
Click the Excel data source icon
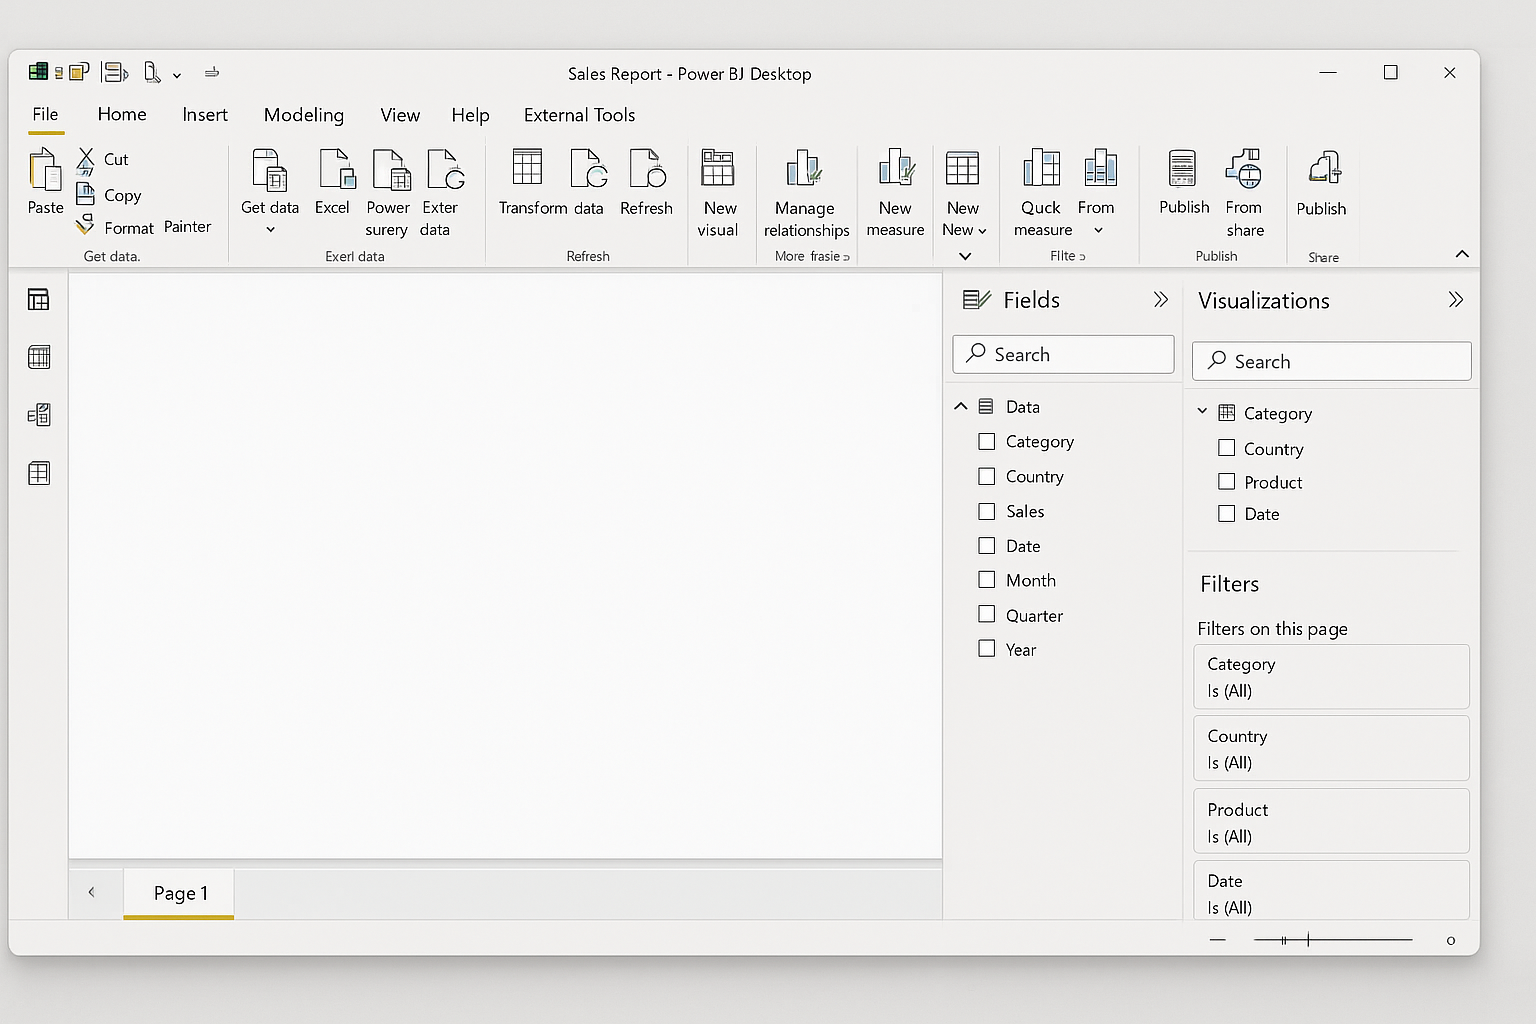pos(336,170)
